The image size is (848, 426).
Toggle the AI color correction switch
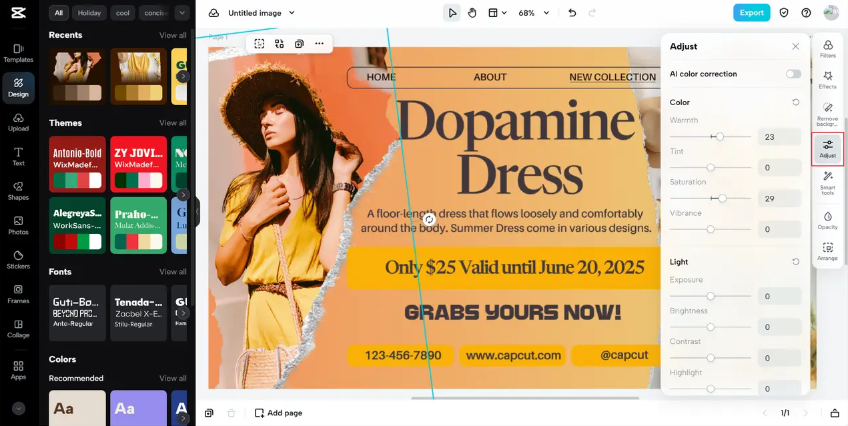coord(793,74)
